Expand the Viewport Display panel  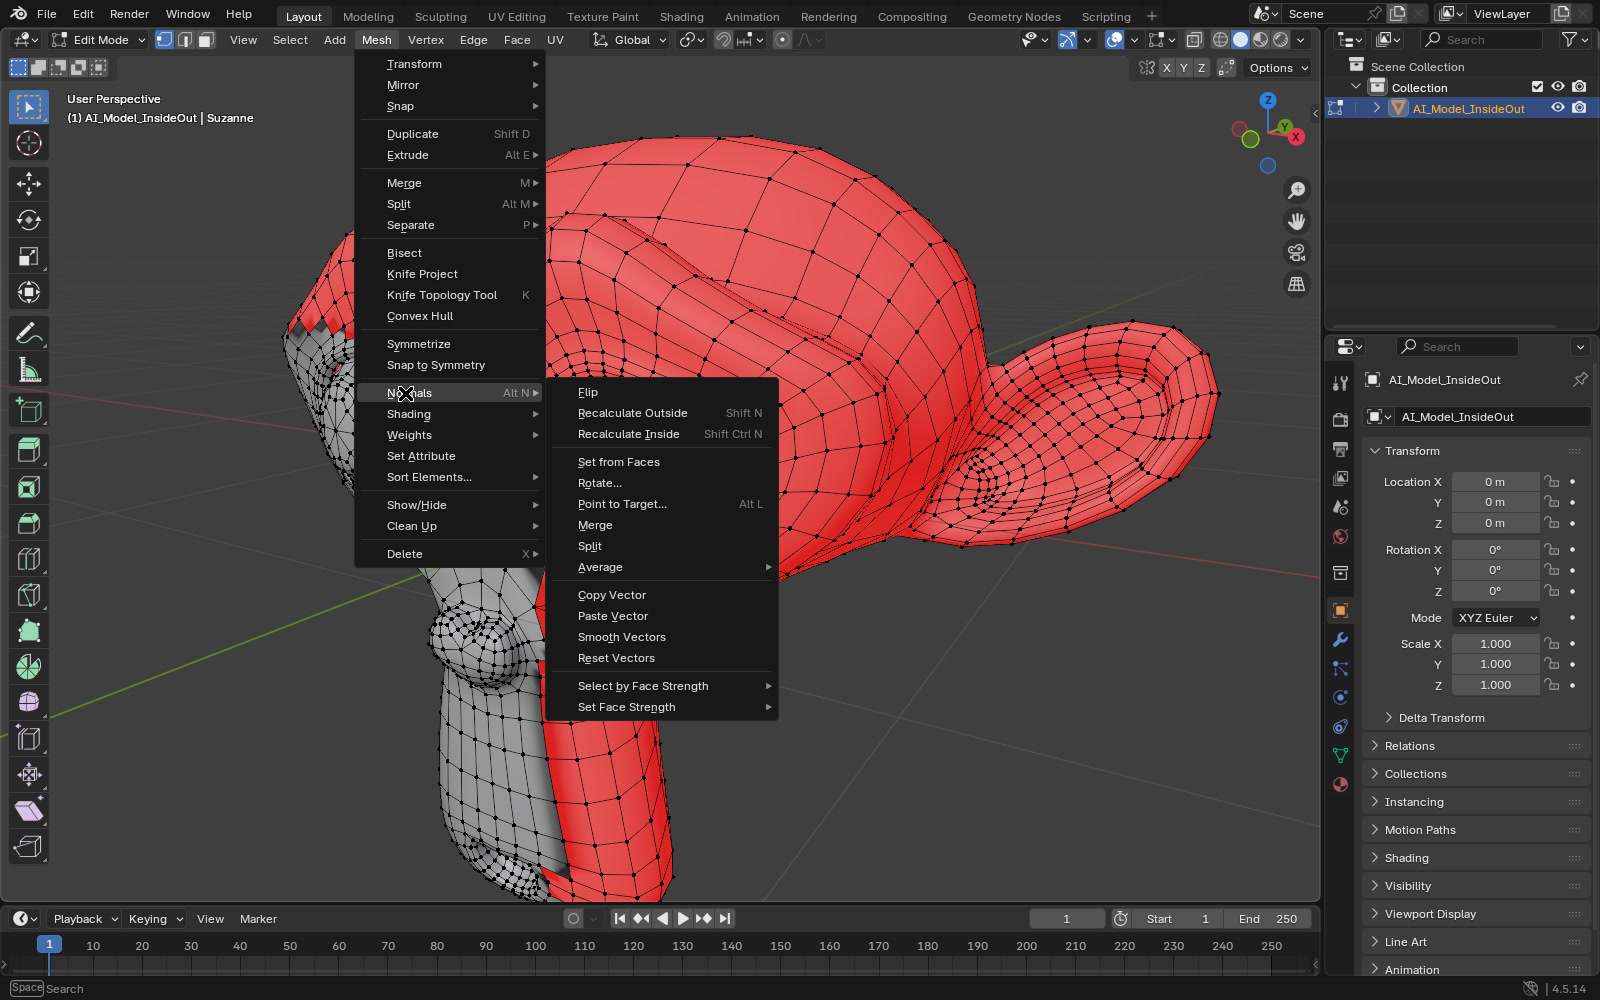[1430, 914]
